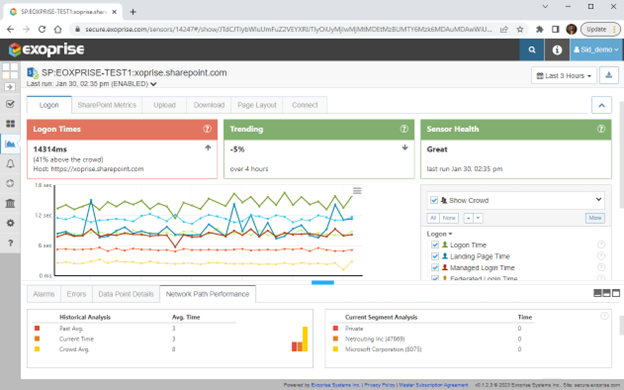Open help icon in Current Segment Analysis
The image size is (624, 390).
tap(604, 316)
